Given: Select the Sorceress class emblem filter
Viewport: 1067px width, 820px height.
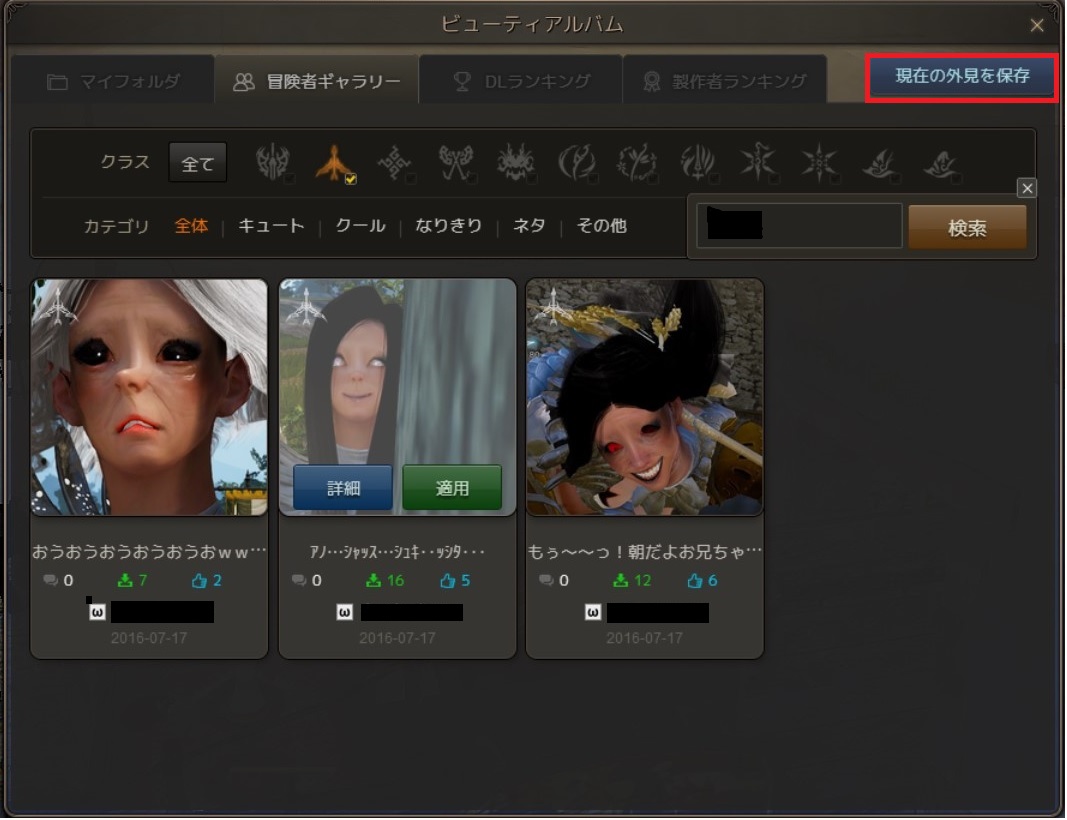Looking at the screenshot, I should click(x=395, y=162).
